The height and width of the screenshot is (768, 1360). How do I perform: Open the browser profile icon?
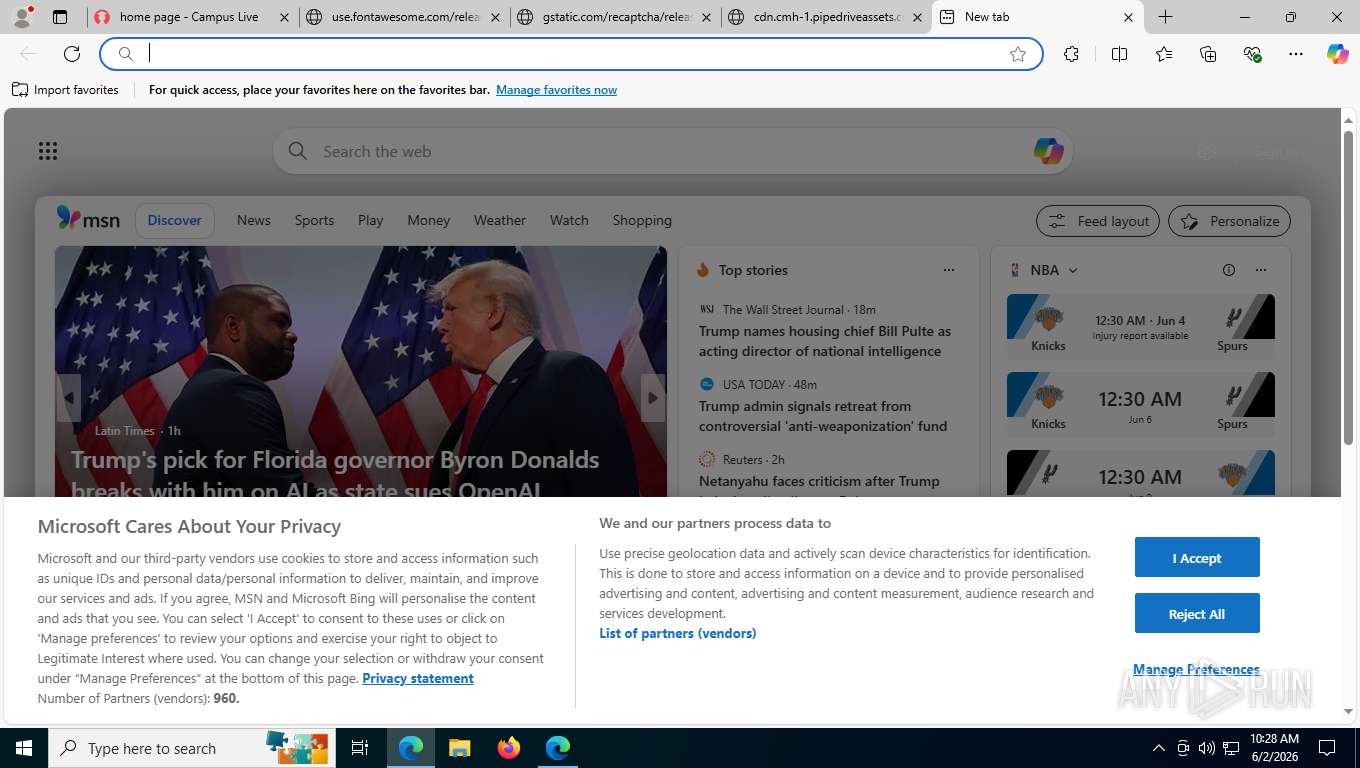tap(22, 17)
